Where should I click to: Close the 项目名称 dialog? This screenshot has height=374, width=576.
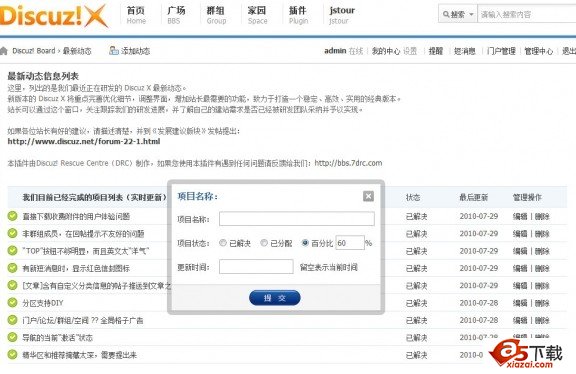click(x=368, y=196)
